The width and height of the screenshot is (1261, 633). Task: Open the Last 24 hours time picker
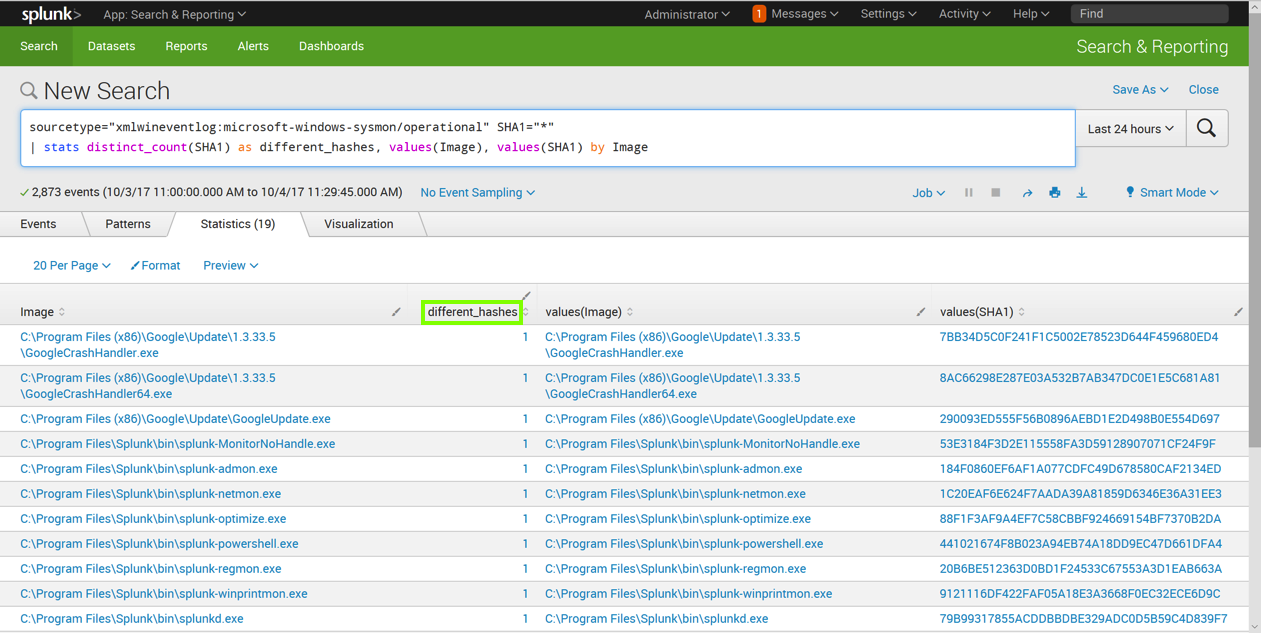point(1130,129)
